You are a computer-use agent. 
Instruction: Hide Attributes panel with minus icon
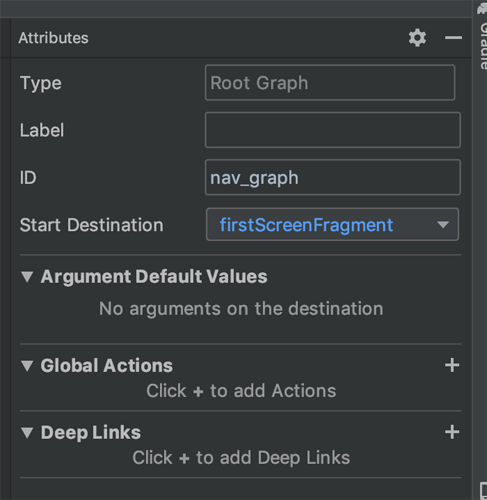tap(453, 38)
